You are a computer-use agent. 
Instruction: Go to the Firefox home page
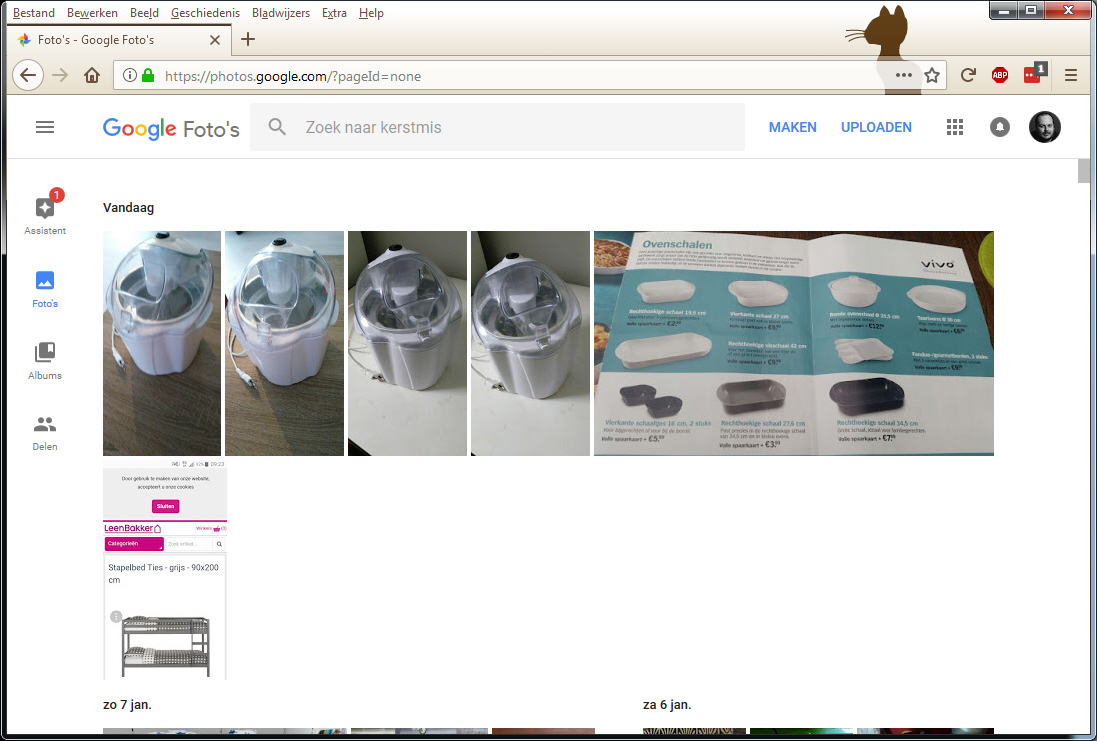point(92,76)
